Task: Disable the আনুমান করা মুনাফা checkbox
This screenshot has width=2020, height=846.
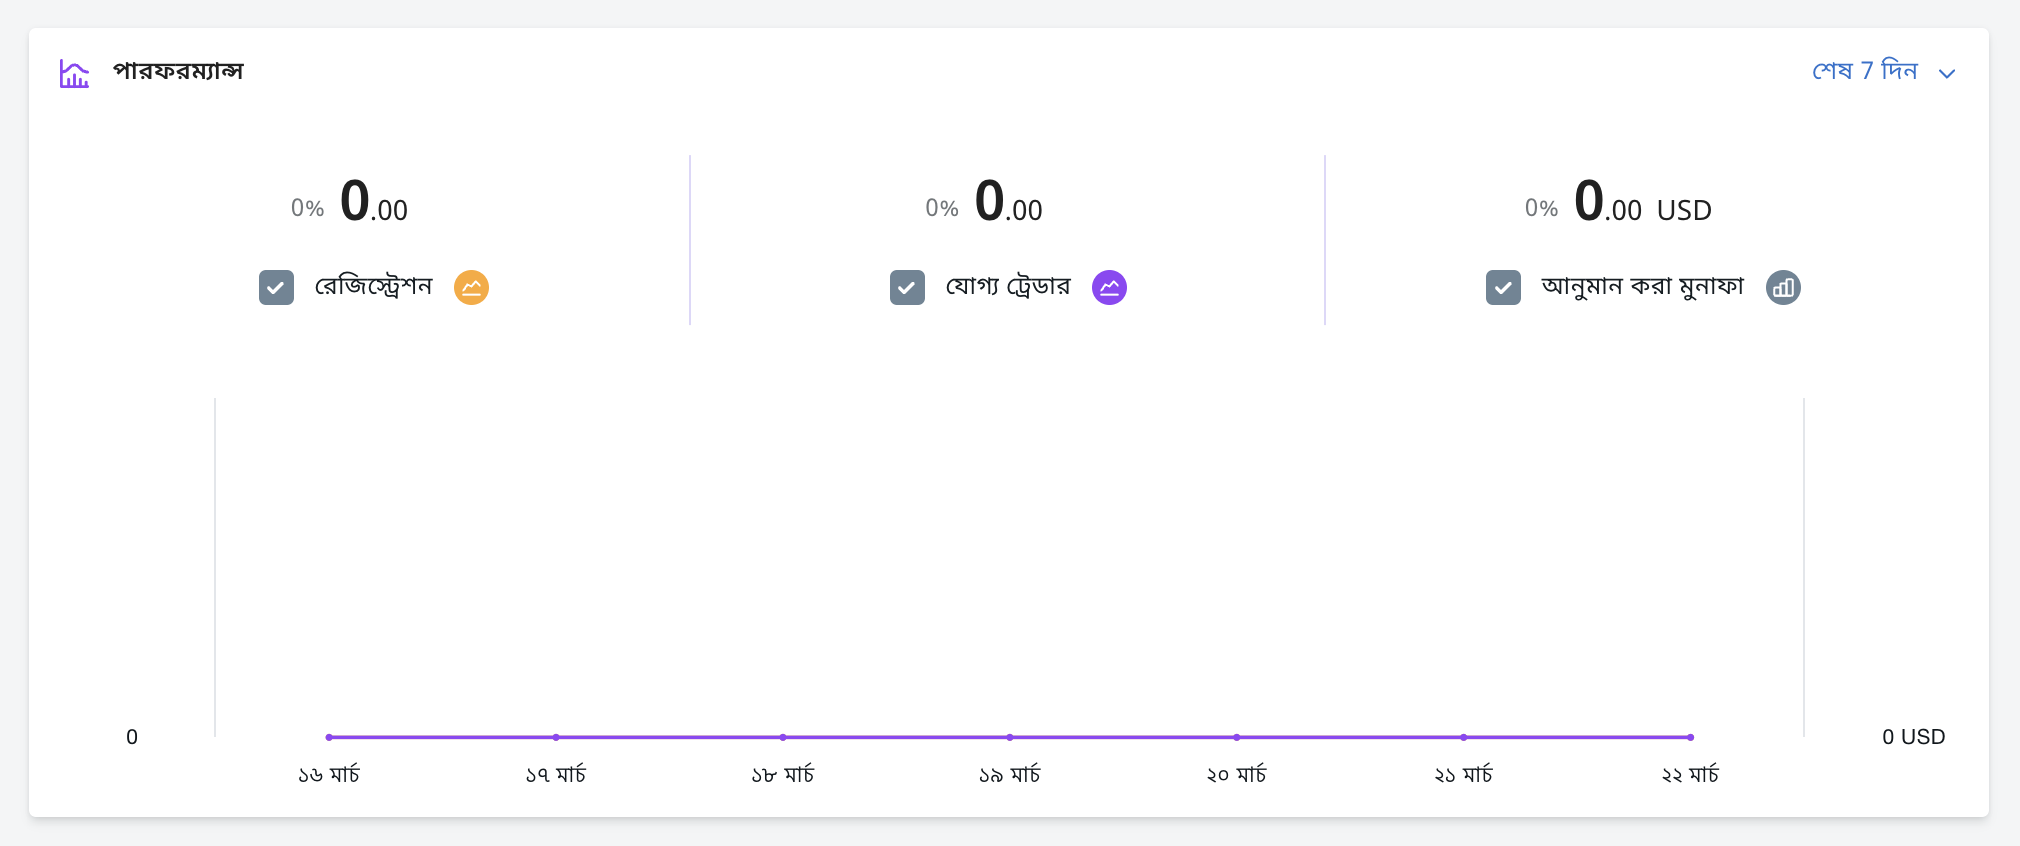Action: click(1503, 287)
